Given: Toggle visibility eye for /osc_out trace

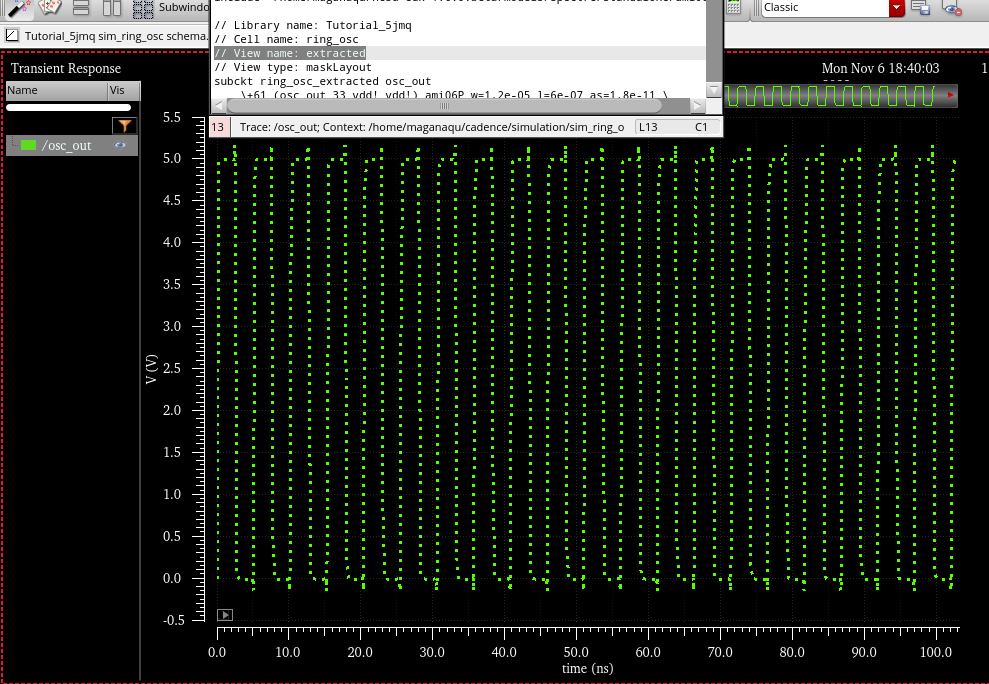Looking at the screenshot, I should click(121, 145).
